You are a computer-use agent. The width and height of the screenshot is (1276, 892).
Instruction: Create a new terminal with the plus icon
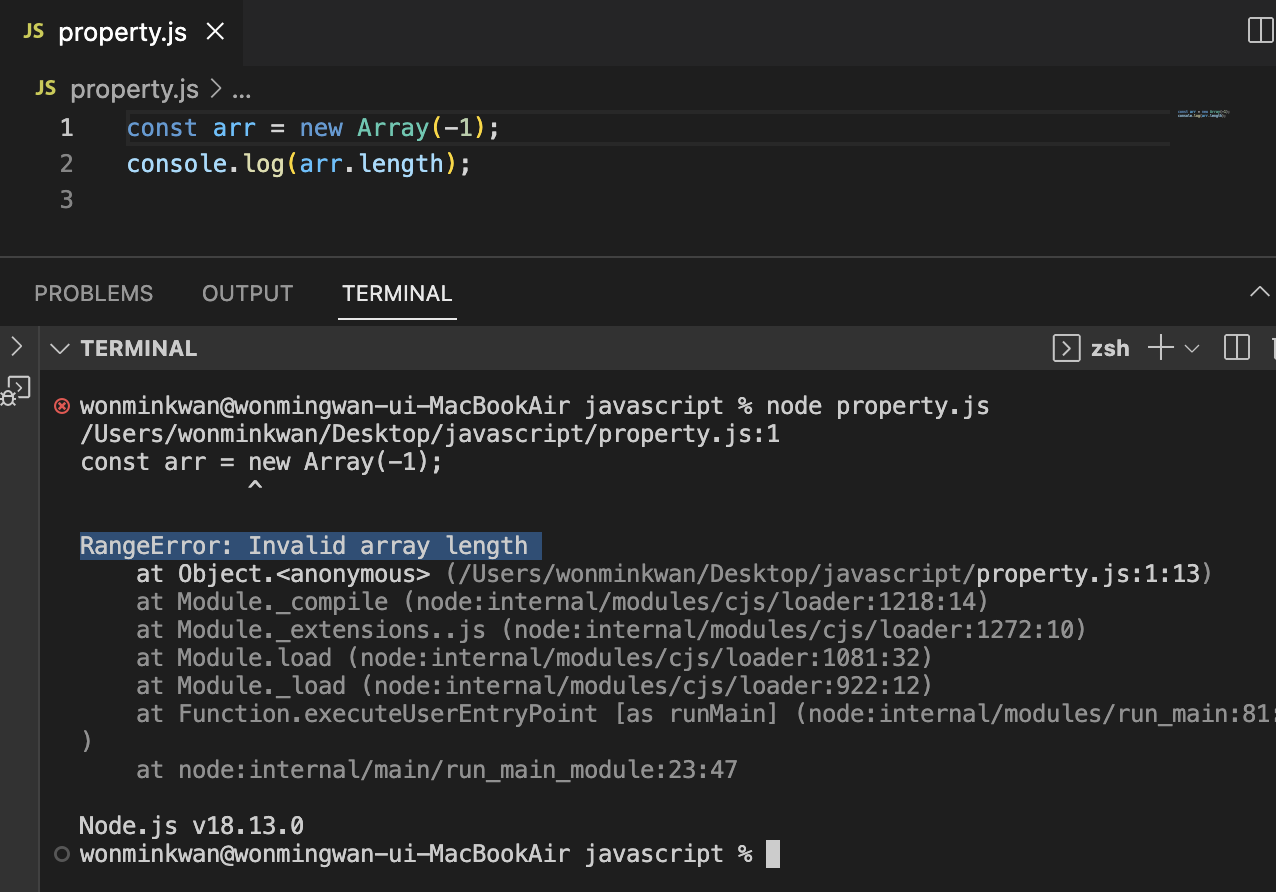[x=1161, y=348]
